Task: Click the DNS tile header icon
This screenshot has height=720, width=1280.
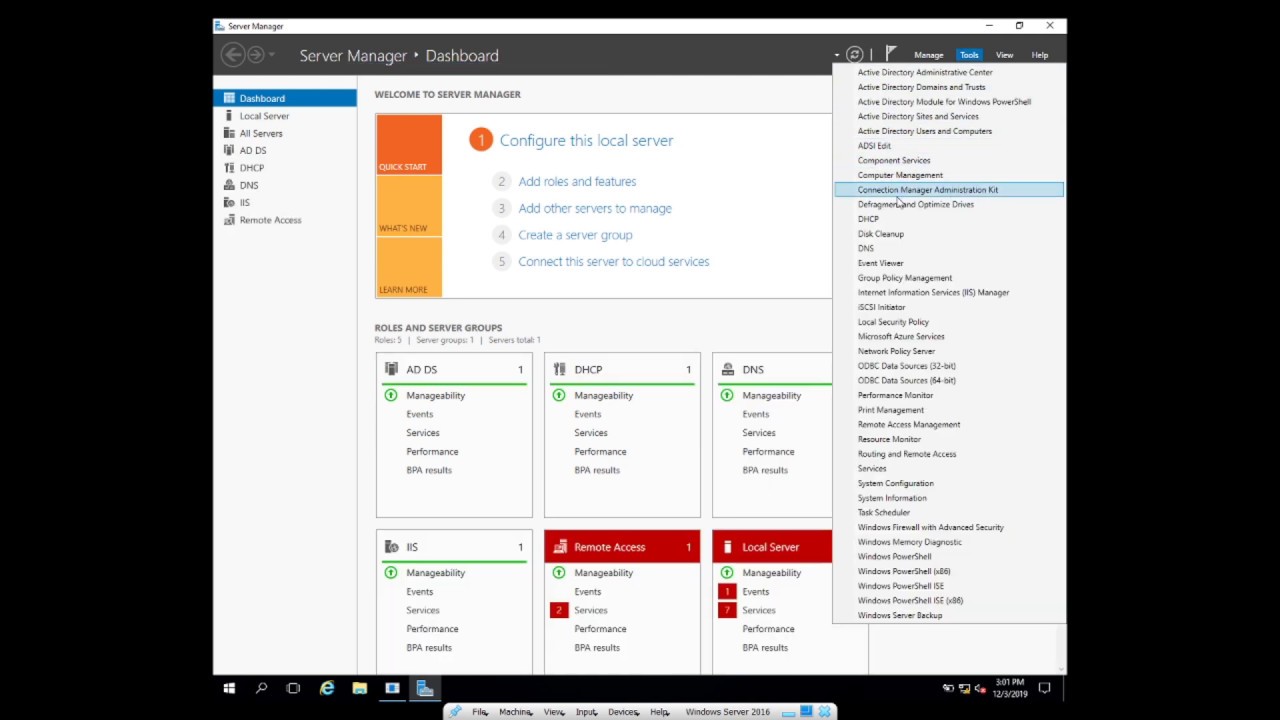Action: pos(727,369)
